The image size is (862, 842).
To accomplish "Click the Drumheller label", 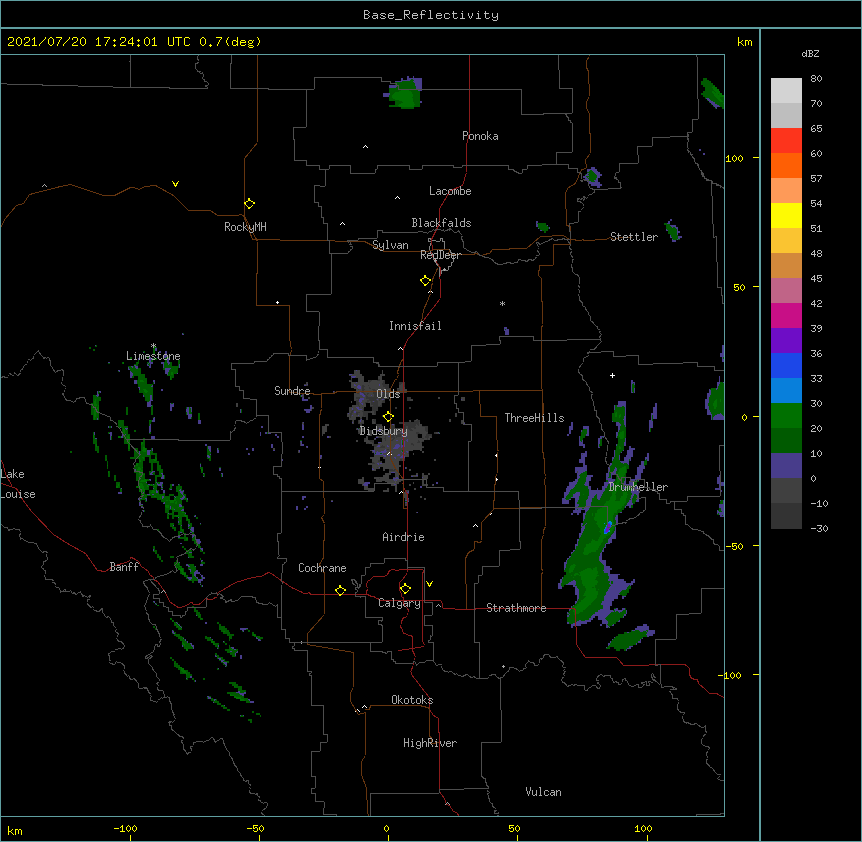I will click(x=638, y=487).
